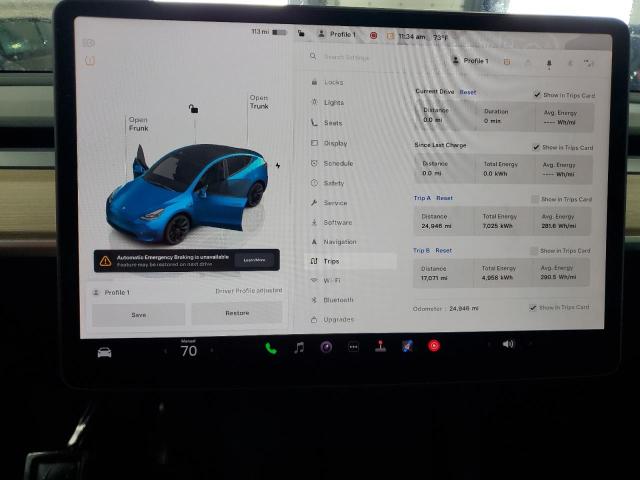This screenshot has width=640, height=480.
Task: Save the driver profile
Action: 139,315
